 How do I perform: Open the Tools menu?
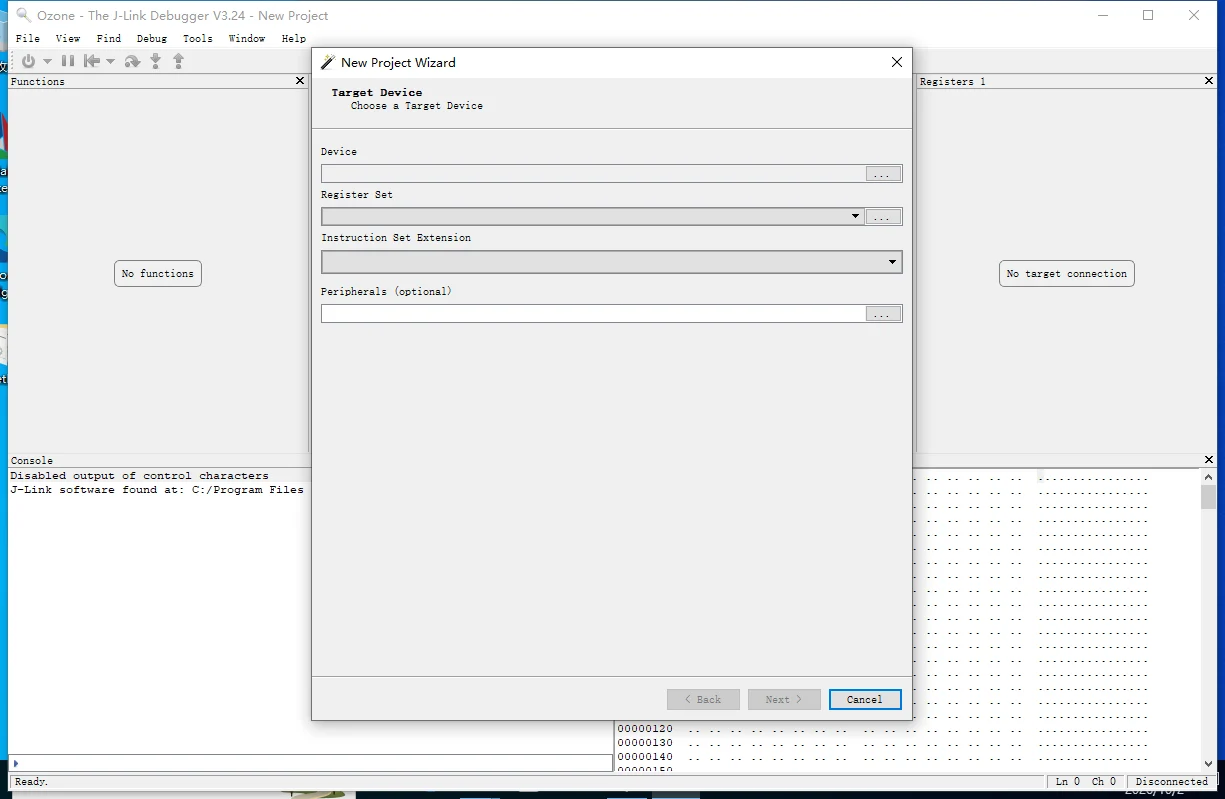pos(198,38)
